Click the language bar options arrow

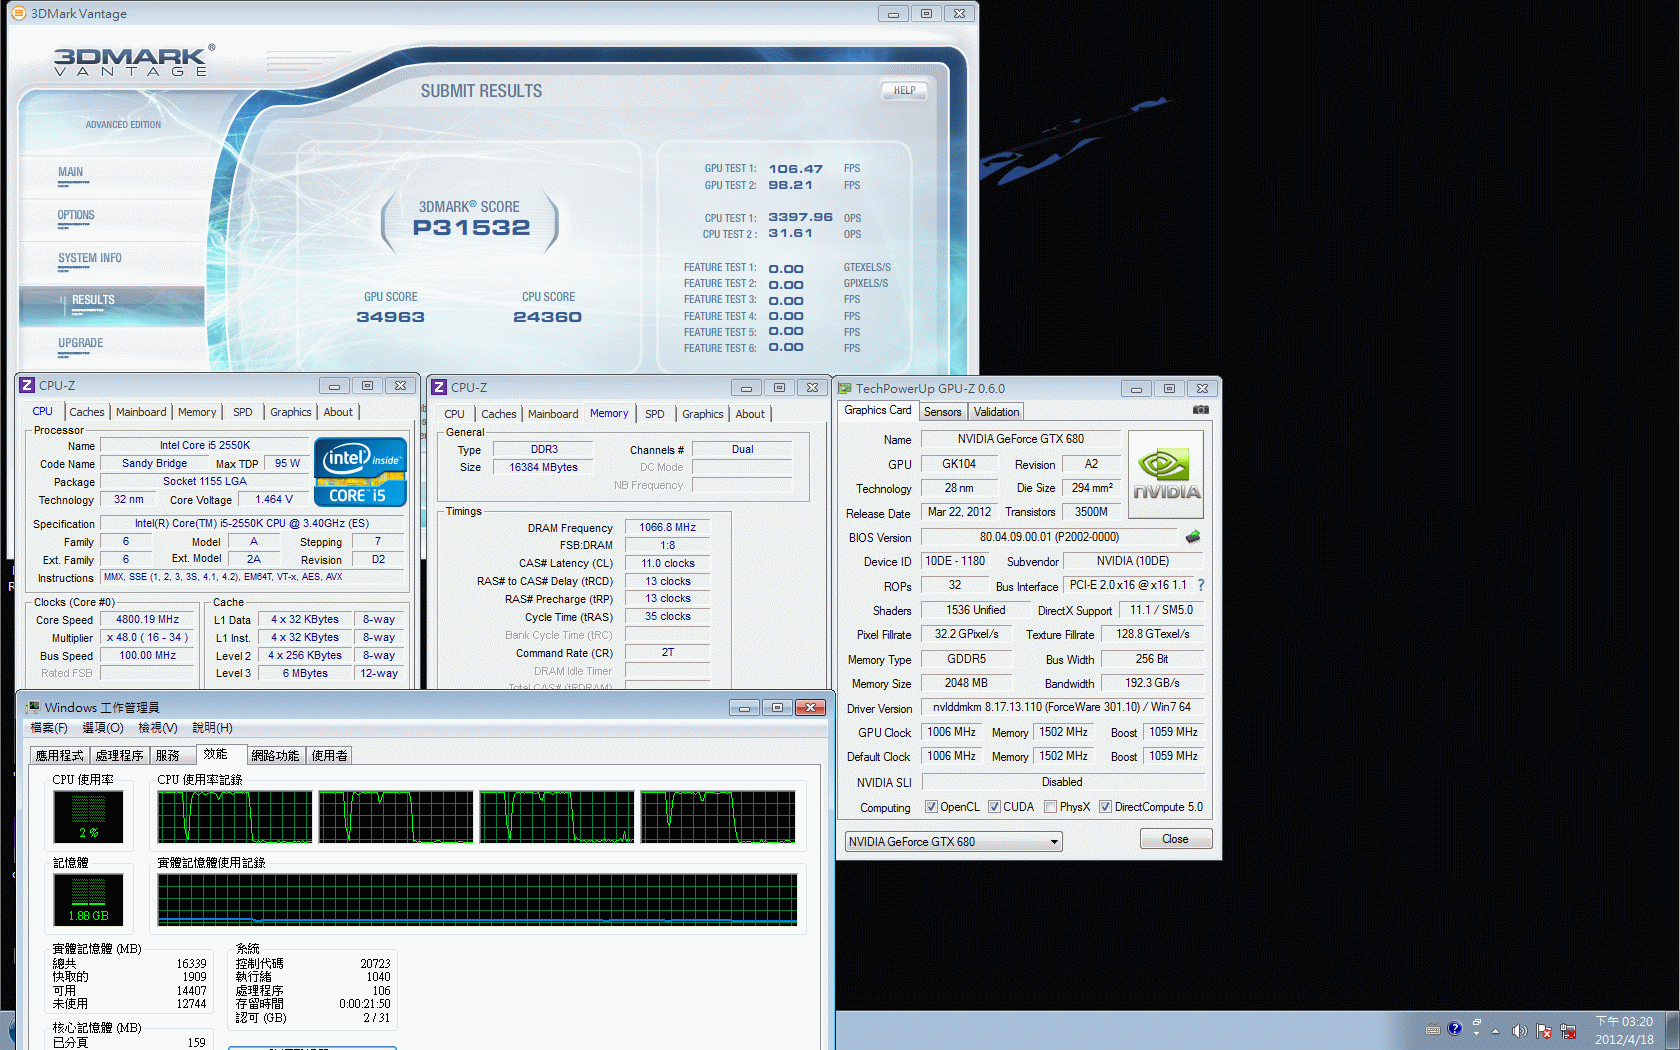[1476, 1033]
